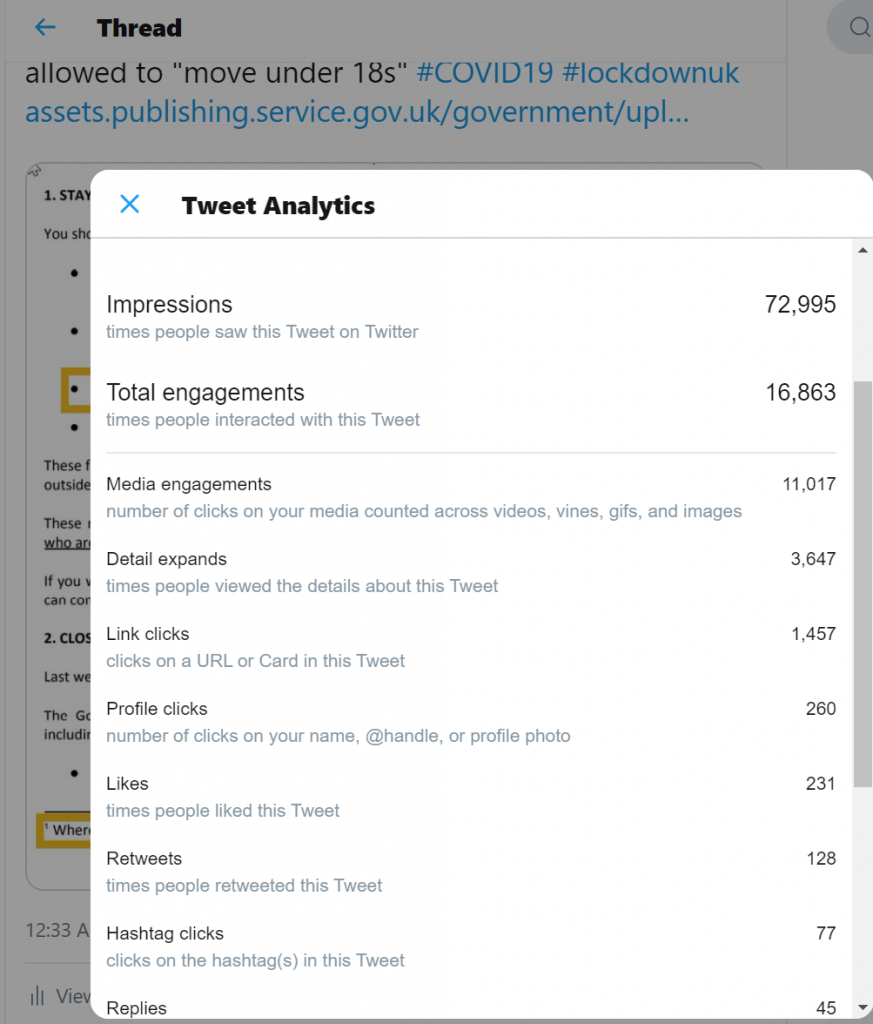Open the #lockdownuk hashtag link

(650, 72)
